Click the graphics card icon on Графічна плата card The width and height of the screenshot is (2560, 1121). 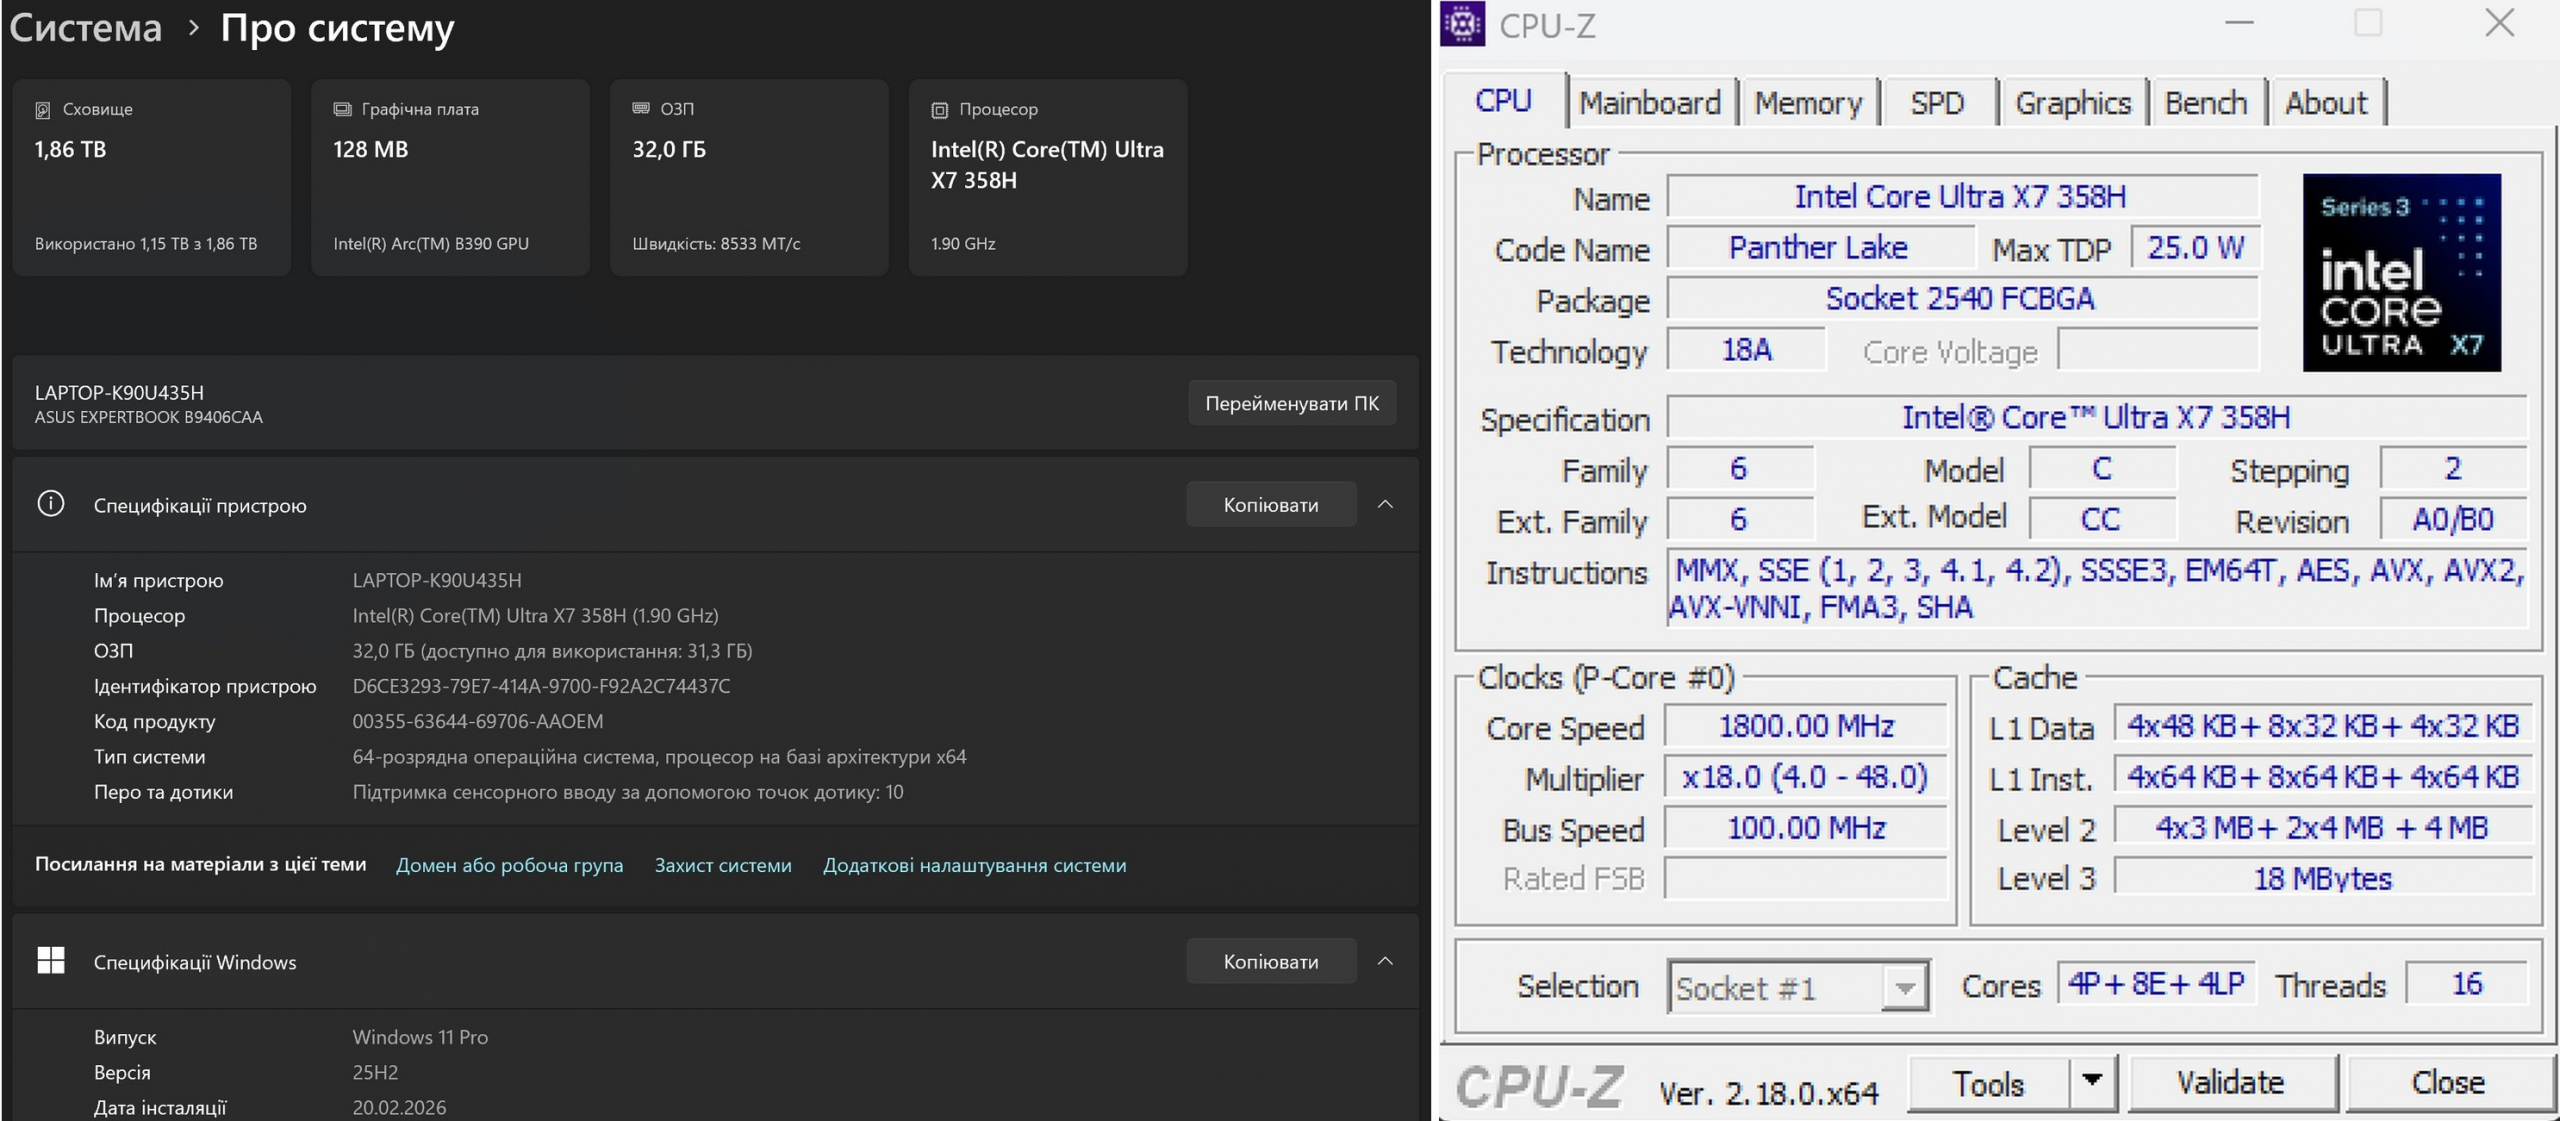[x=342, y=109]
